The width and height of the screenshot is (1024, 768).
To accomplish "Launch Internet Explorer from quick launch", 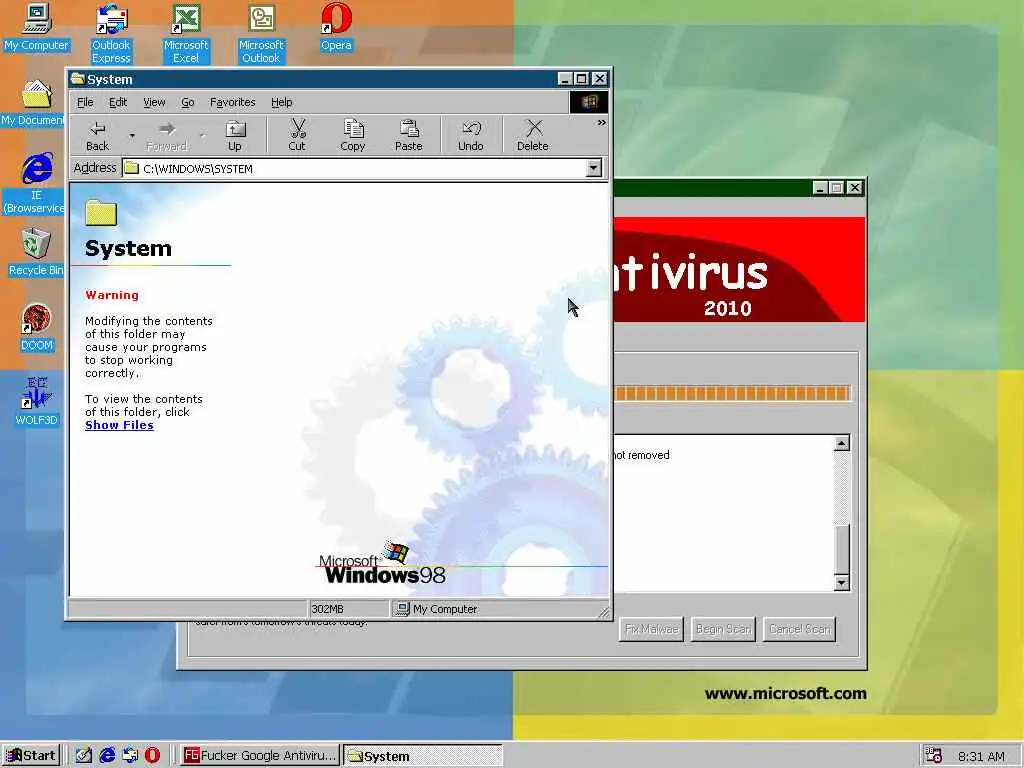I will (107, 756).
